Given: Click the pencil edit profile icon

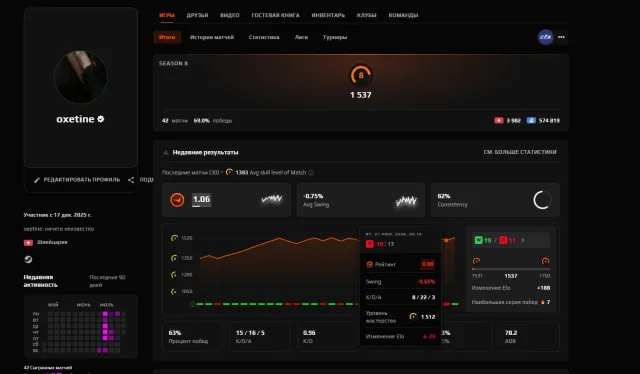Looking at the screenshot, I should (37, 180).
